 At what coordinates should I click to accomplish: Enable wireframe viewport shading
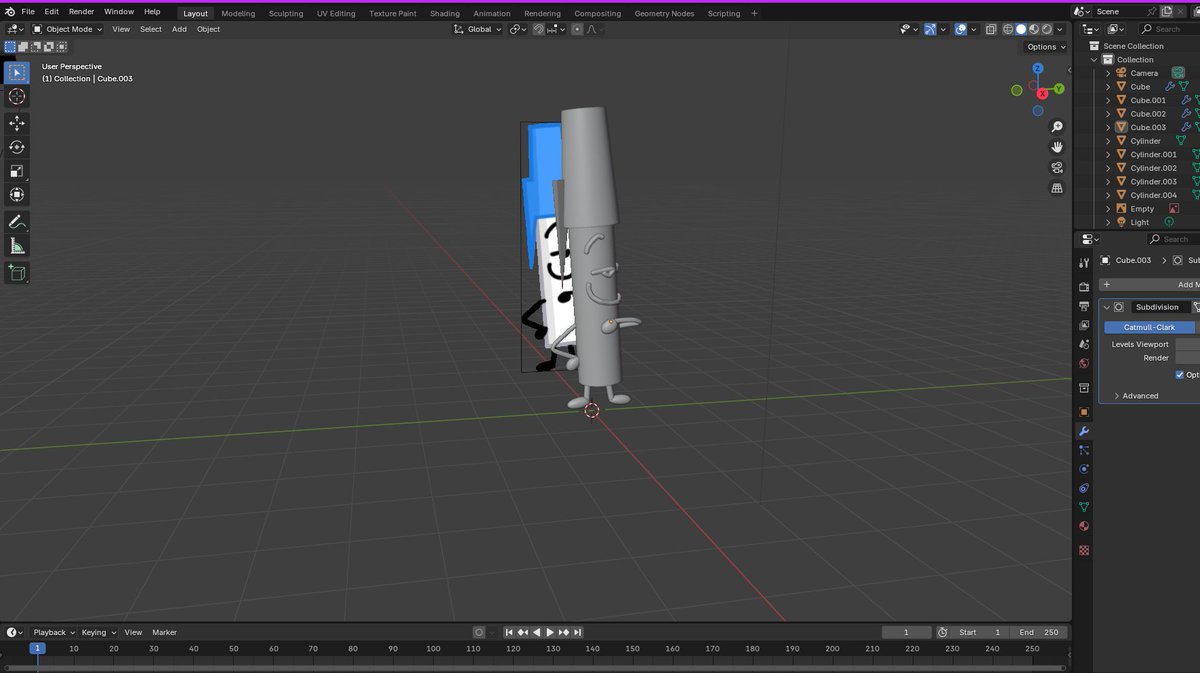click(1009, 29)
